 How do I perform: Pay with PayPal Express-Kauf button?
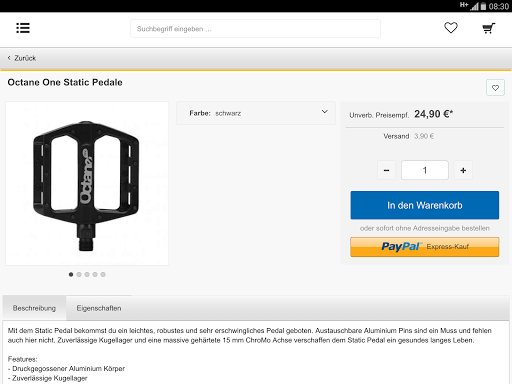425,247
